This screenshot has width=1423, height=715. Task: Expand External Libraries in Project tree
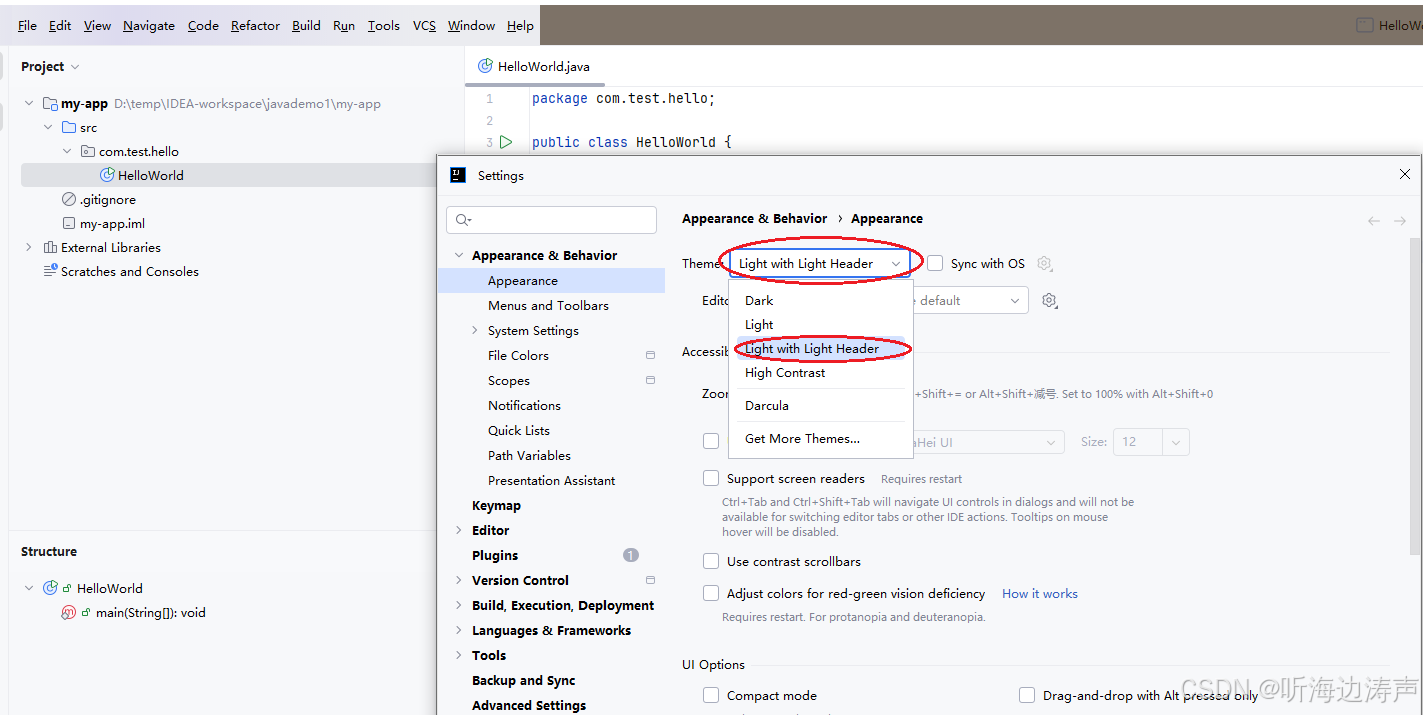pos(28,247)
